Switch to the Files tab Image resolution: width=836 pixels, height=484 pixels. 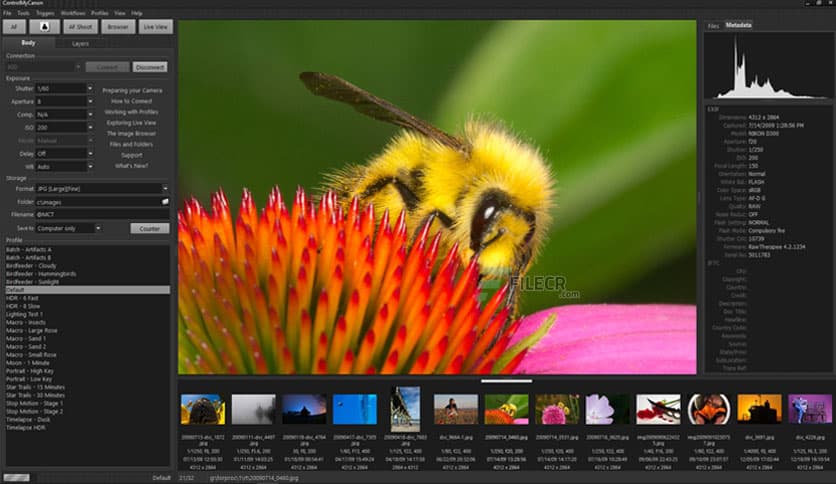tap(713, 26)
